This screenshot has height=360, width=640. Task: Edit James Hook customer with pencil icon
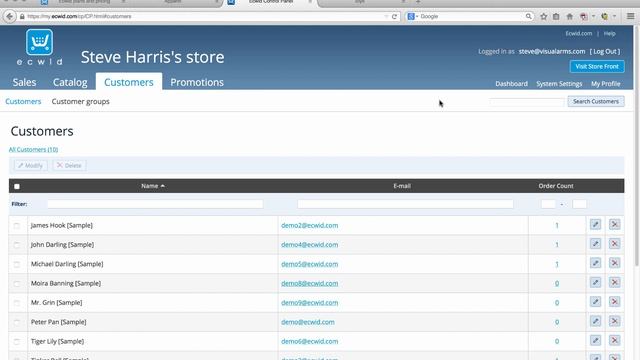(595, 224)
